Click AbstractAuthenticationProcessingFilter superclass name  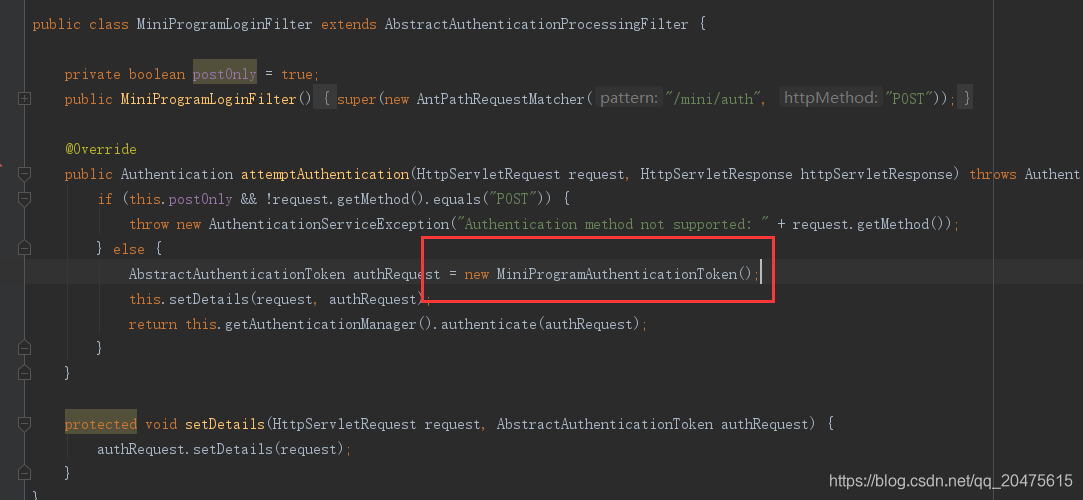pyautogui.click(x=537, y=24)
